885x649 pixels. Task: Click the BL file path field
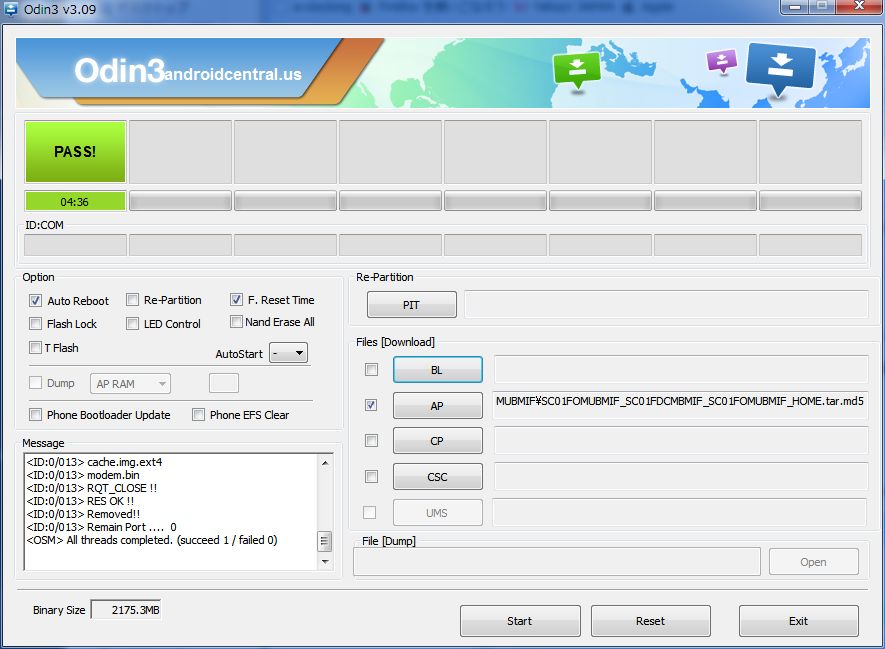pos(680,370)
